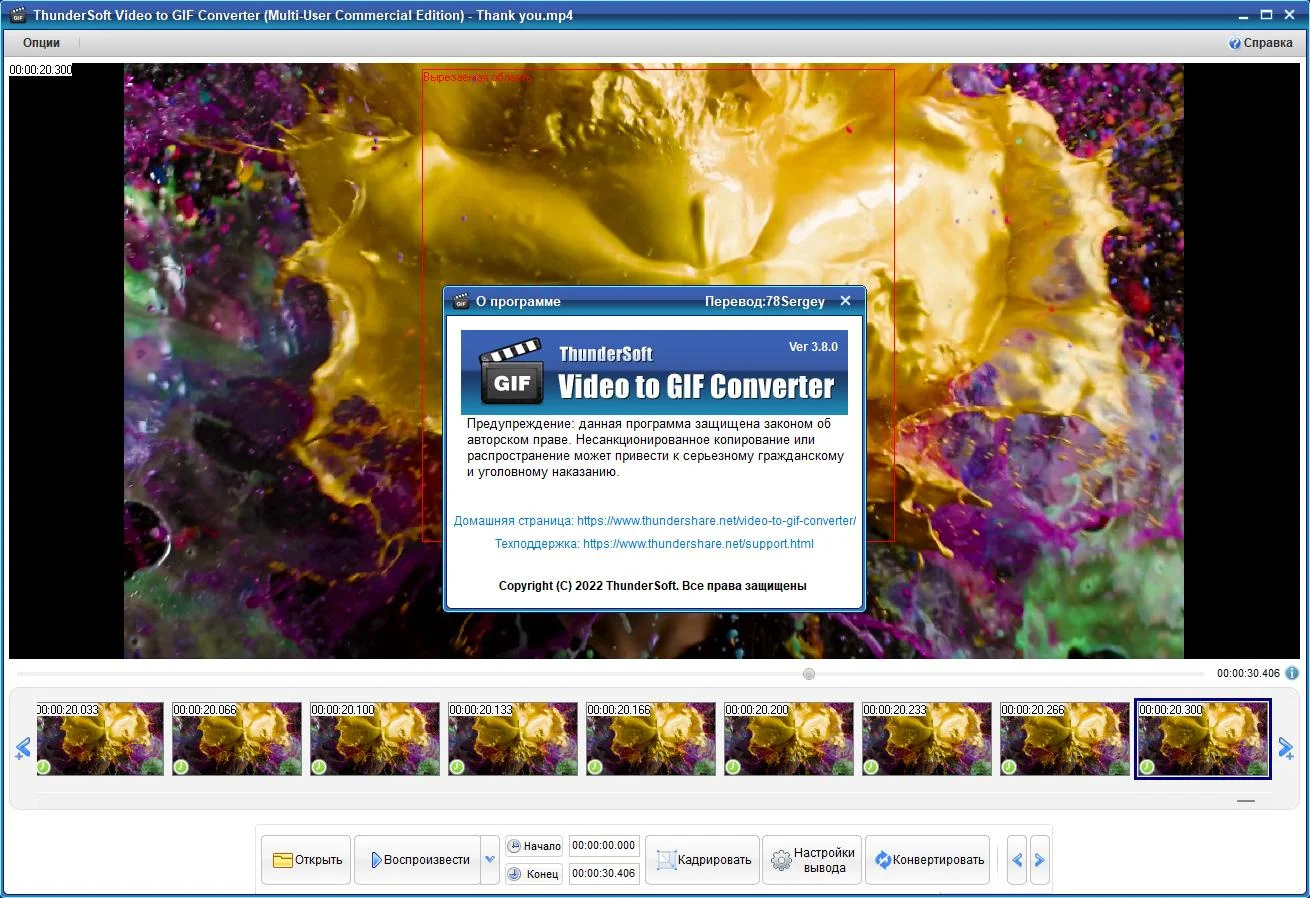The height and width of the screenshot is (898, 1310).
Task: Open Настройки вывода output settings
Action: [x=812, y=860]
